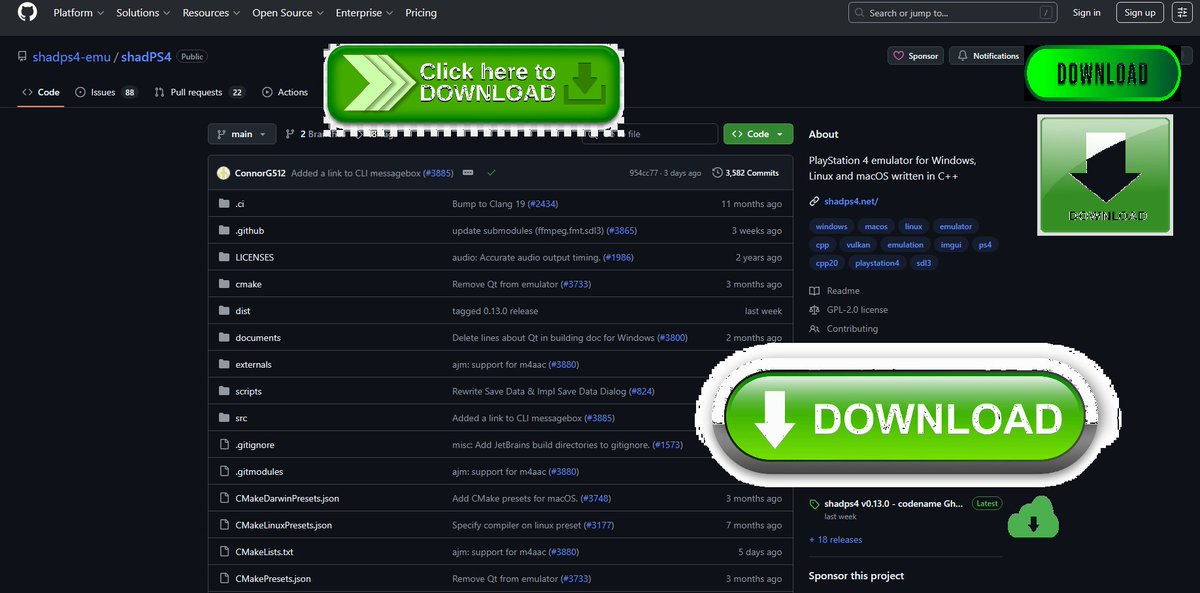Click the Sponsor button
This screenshot has height=593, width=1200.
(x=916, y=56)
